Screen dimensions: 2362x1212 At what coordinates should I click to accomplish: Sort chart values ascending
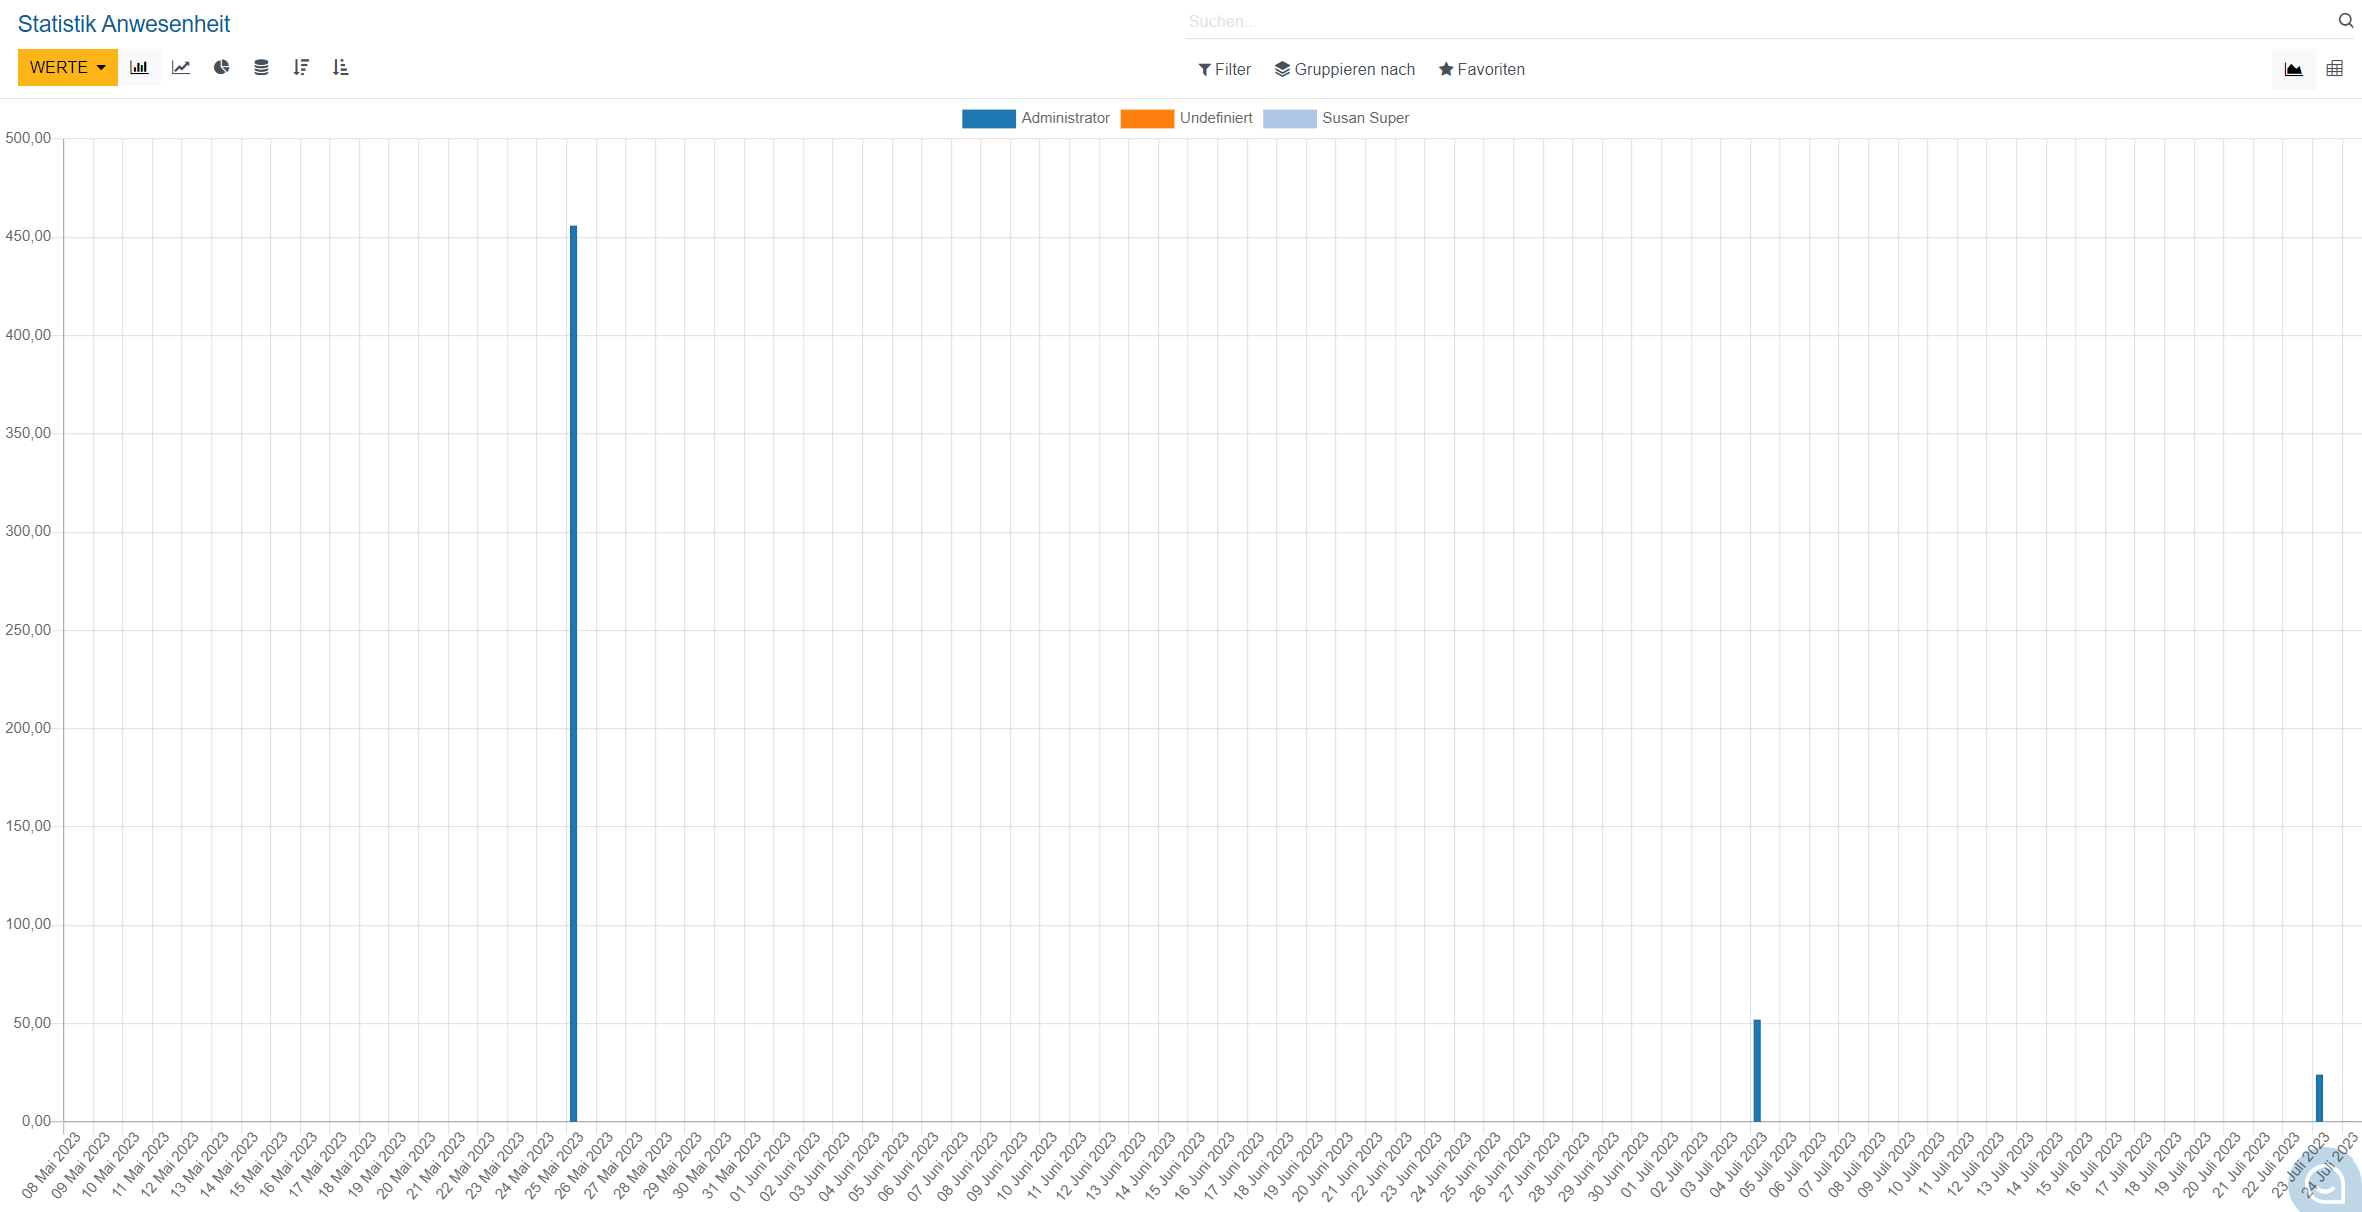click(x=341, y=68)
